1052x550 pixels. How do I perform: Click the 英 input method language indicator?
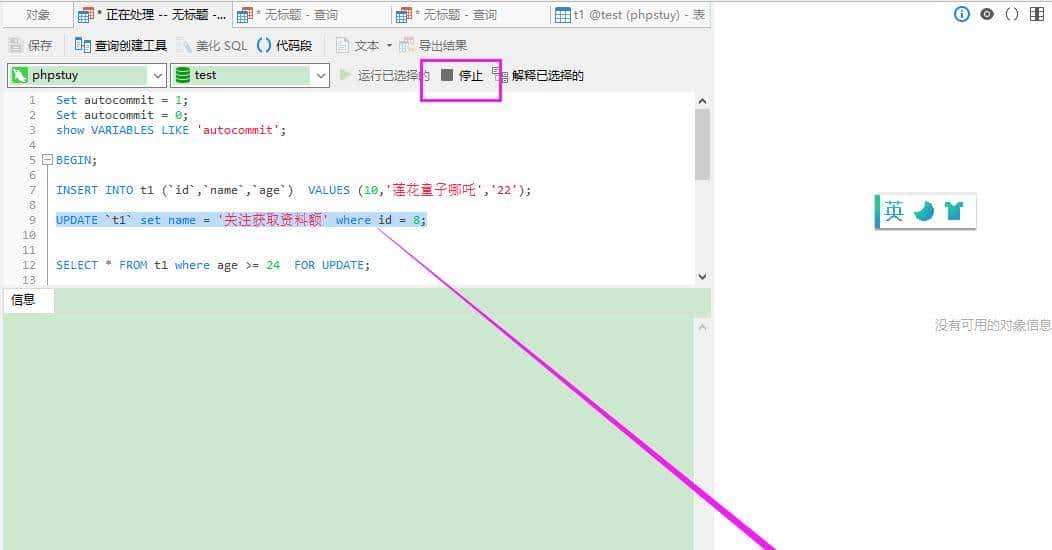click(x=894, y=211)
